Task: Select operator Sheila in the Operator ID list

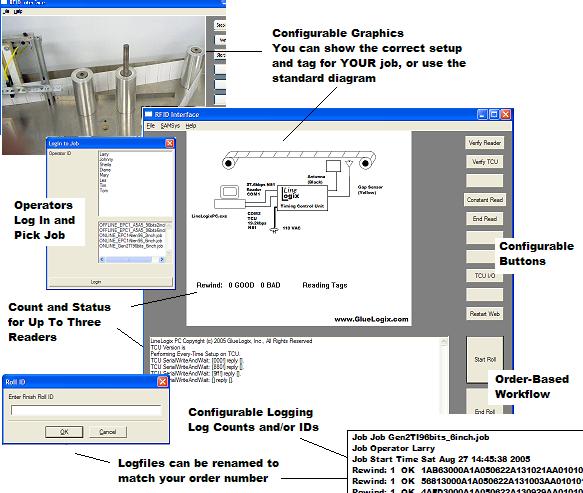Action: pos(105,164)
